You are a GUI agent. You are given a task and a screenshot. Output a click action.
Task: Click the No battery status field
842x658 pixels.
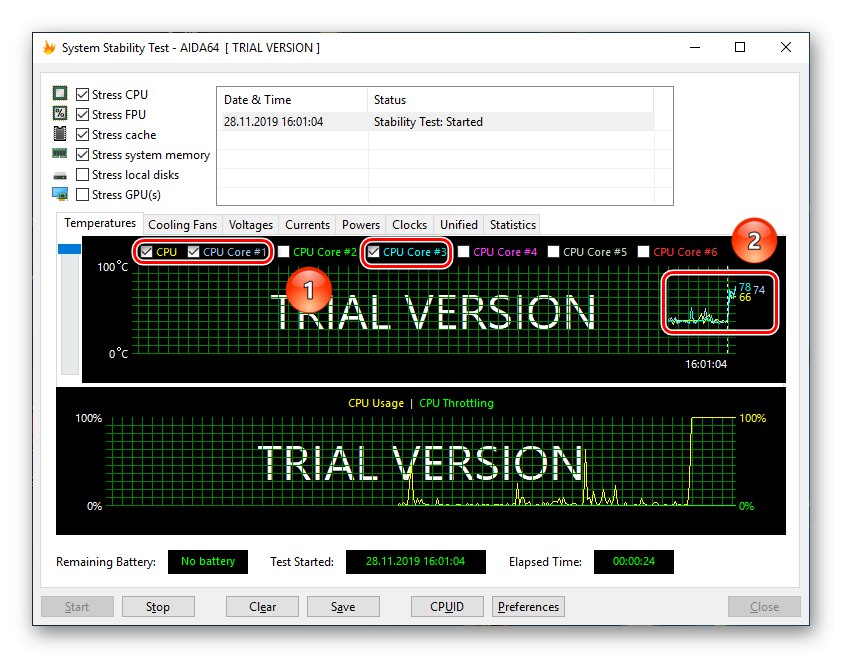coord(208,561)
